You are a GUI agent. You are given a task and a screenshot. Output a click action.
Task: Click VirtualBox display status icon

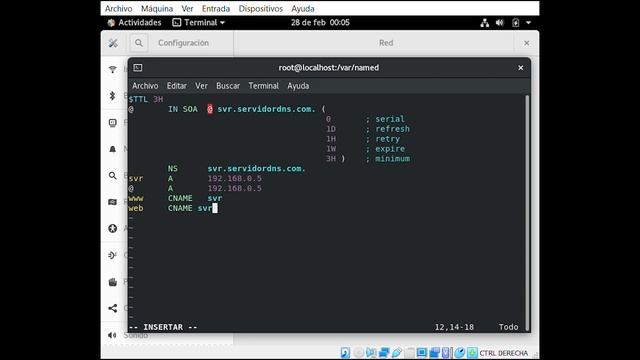click(422, 353)
